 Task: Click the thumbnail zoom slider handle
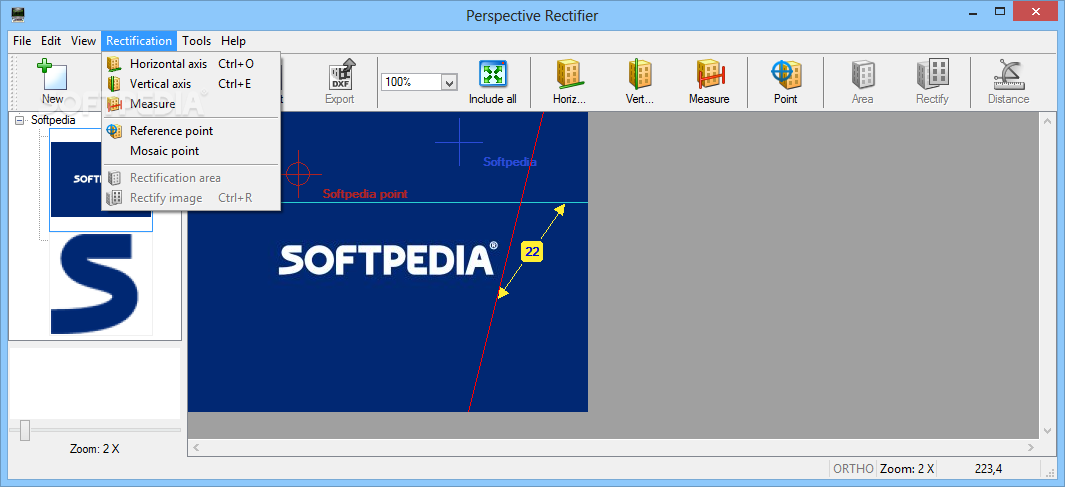(x=25, y=430)
